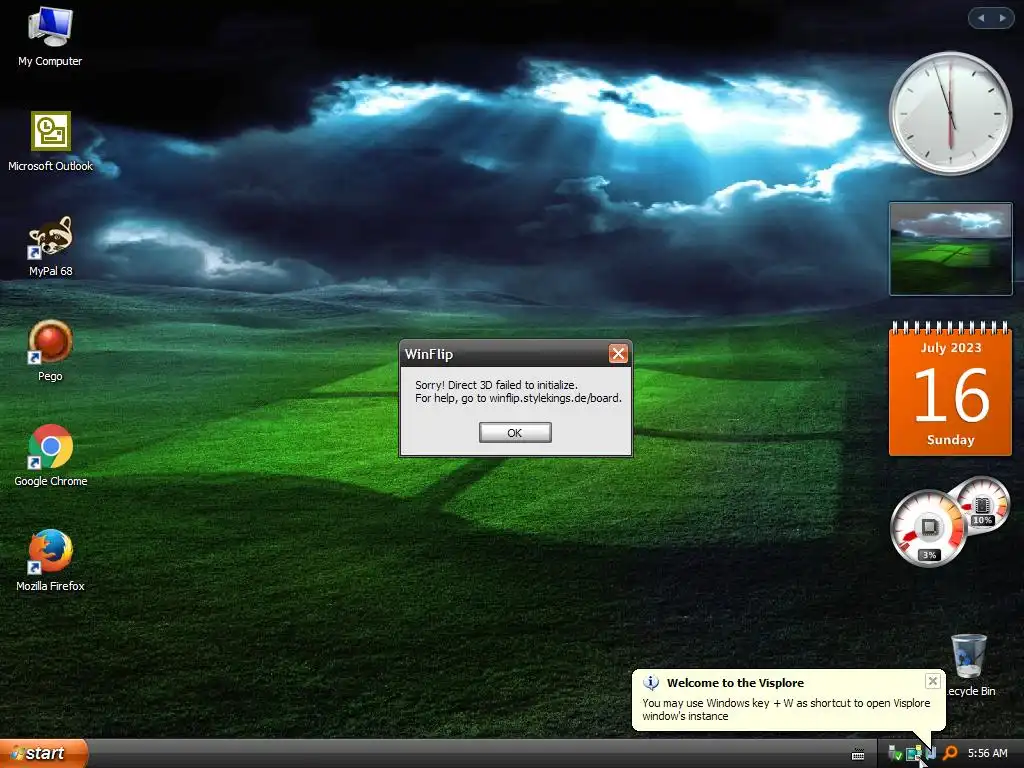Select the Microsoft Outlook desktop icon
Screen dimensions: 1024x768
pos(50,142)
